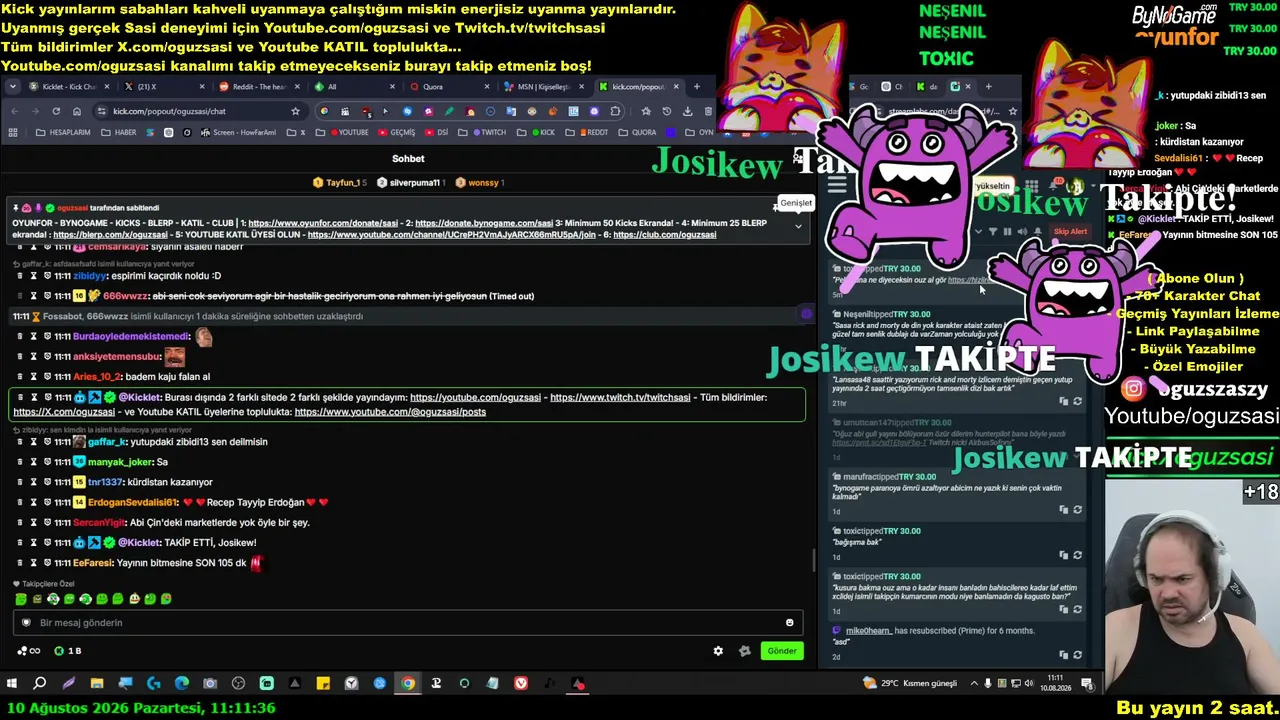Bookmark this page with the star icon
The image size is (1280, 720).
(295, 111)
